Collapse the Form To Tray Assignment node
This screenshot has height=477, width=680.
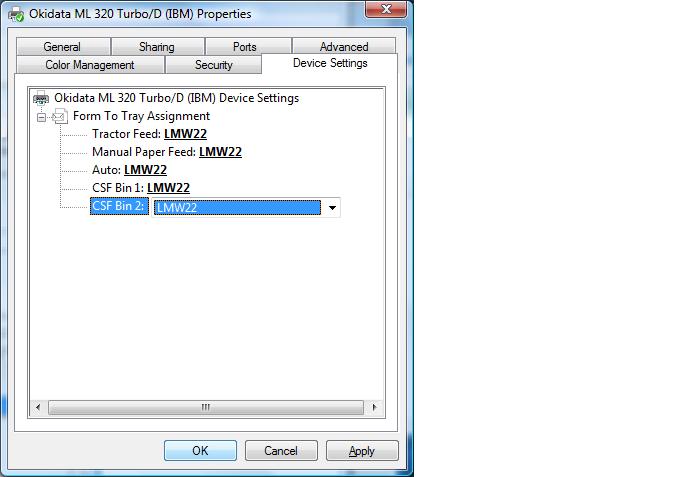[x=41, y=116]
